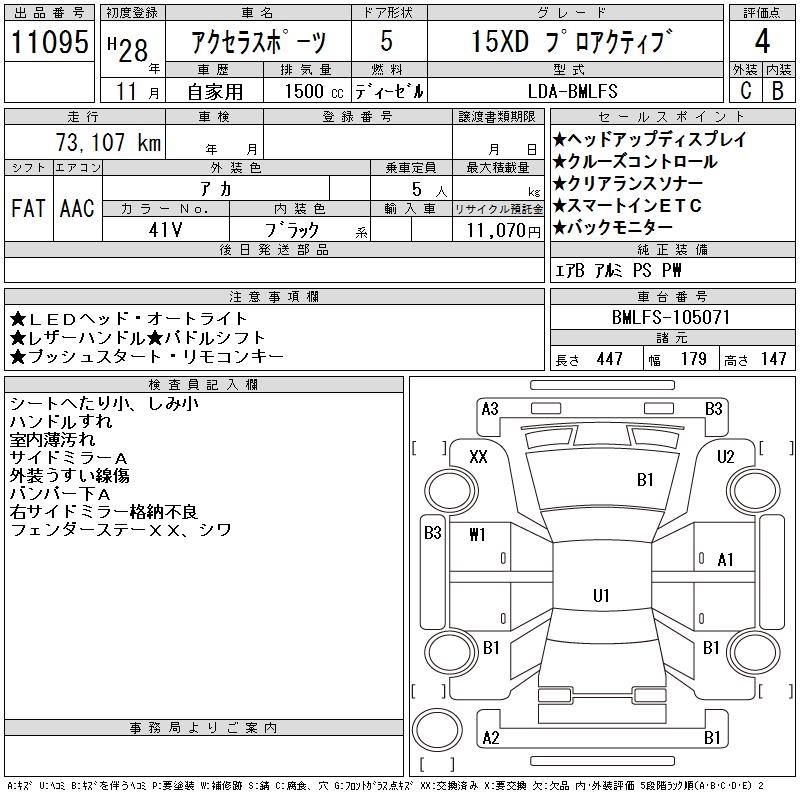This screenshot has width=800, height=800.
Task: Click the hood B1 damage mark
Action: pos(645,480)
